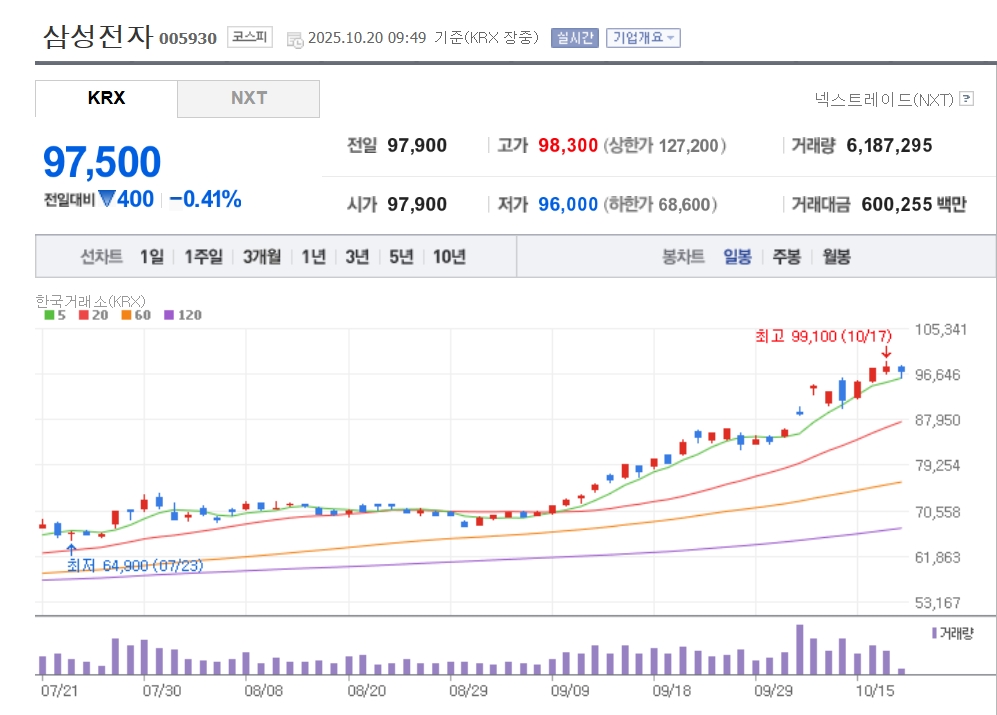Screen dimensions: 997x715
Task: Click the 실시간 real-time badge
Action: [x=574, y=38]
